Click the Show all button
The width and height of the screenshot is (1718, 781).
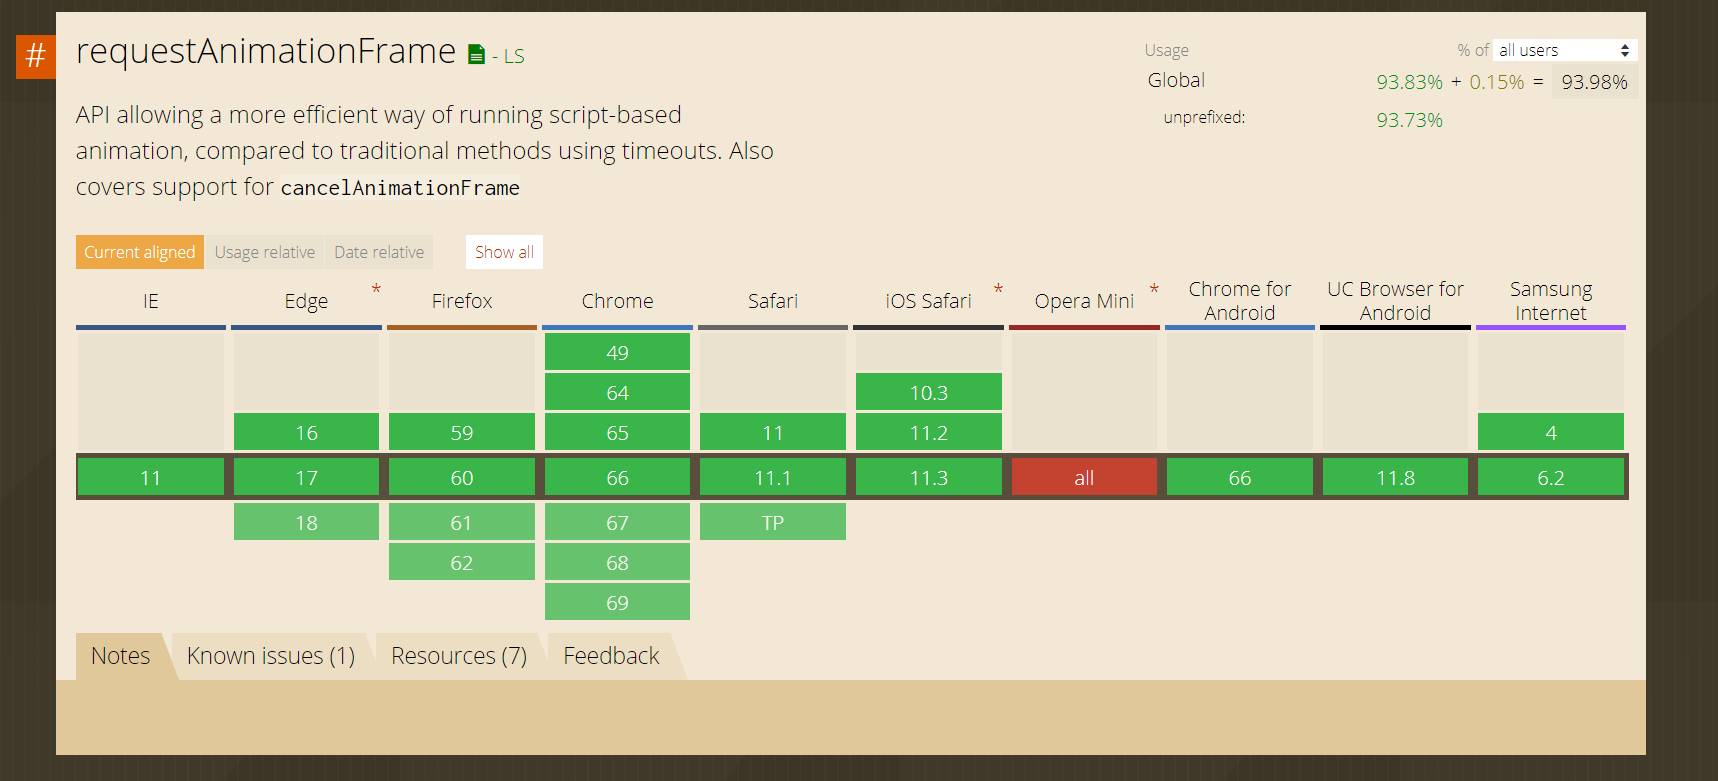(x=504, y=252)
